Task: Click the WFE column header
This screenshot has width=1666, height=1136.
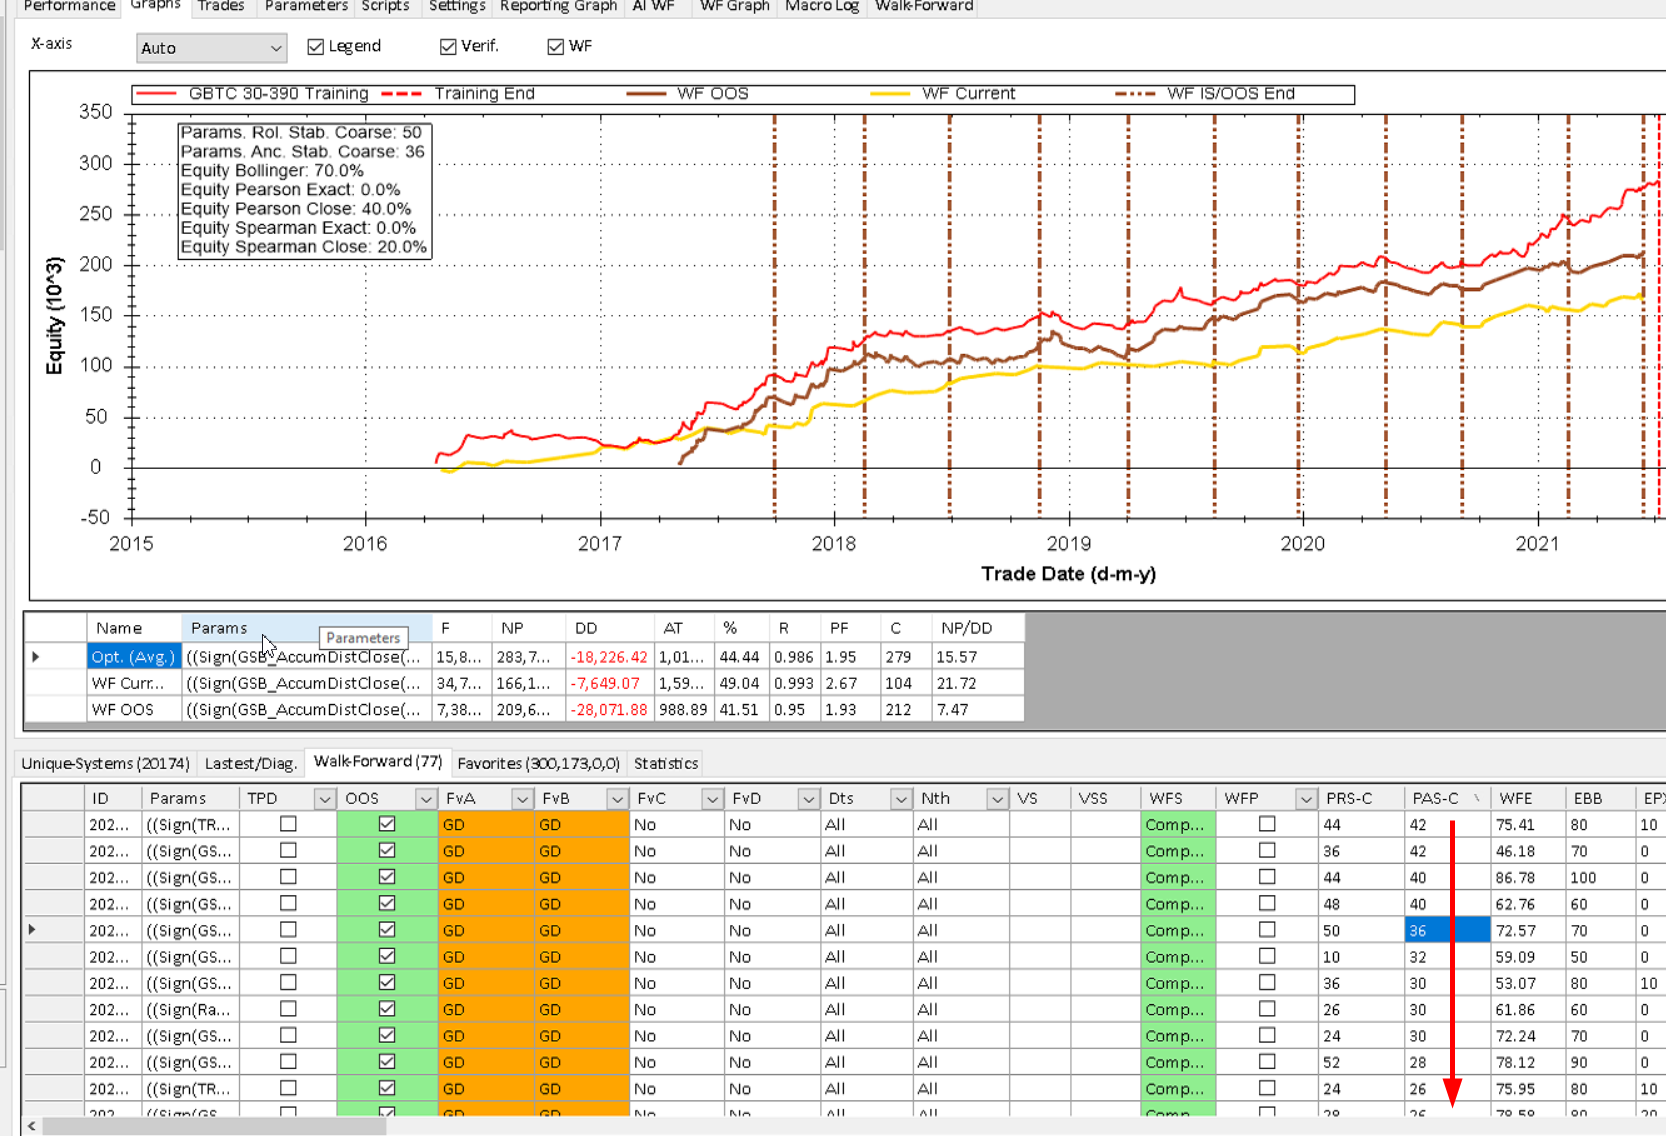Action: 1516,798
